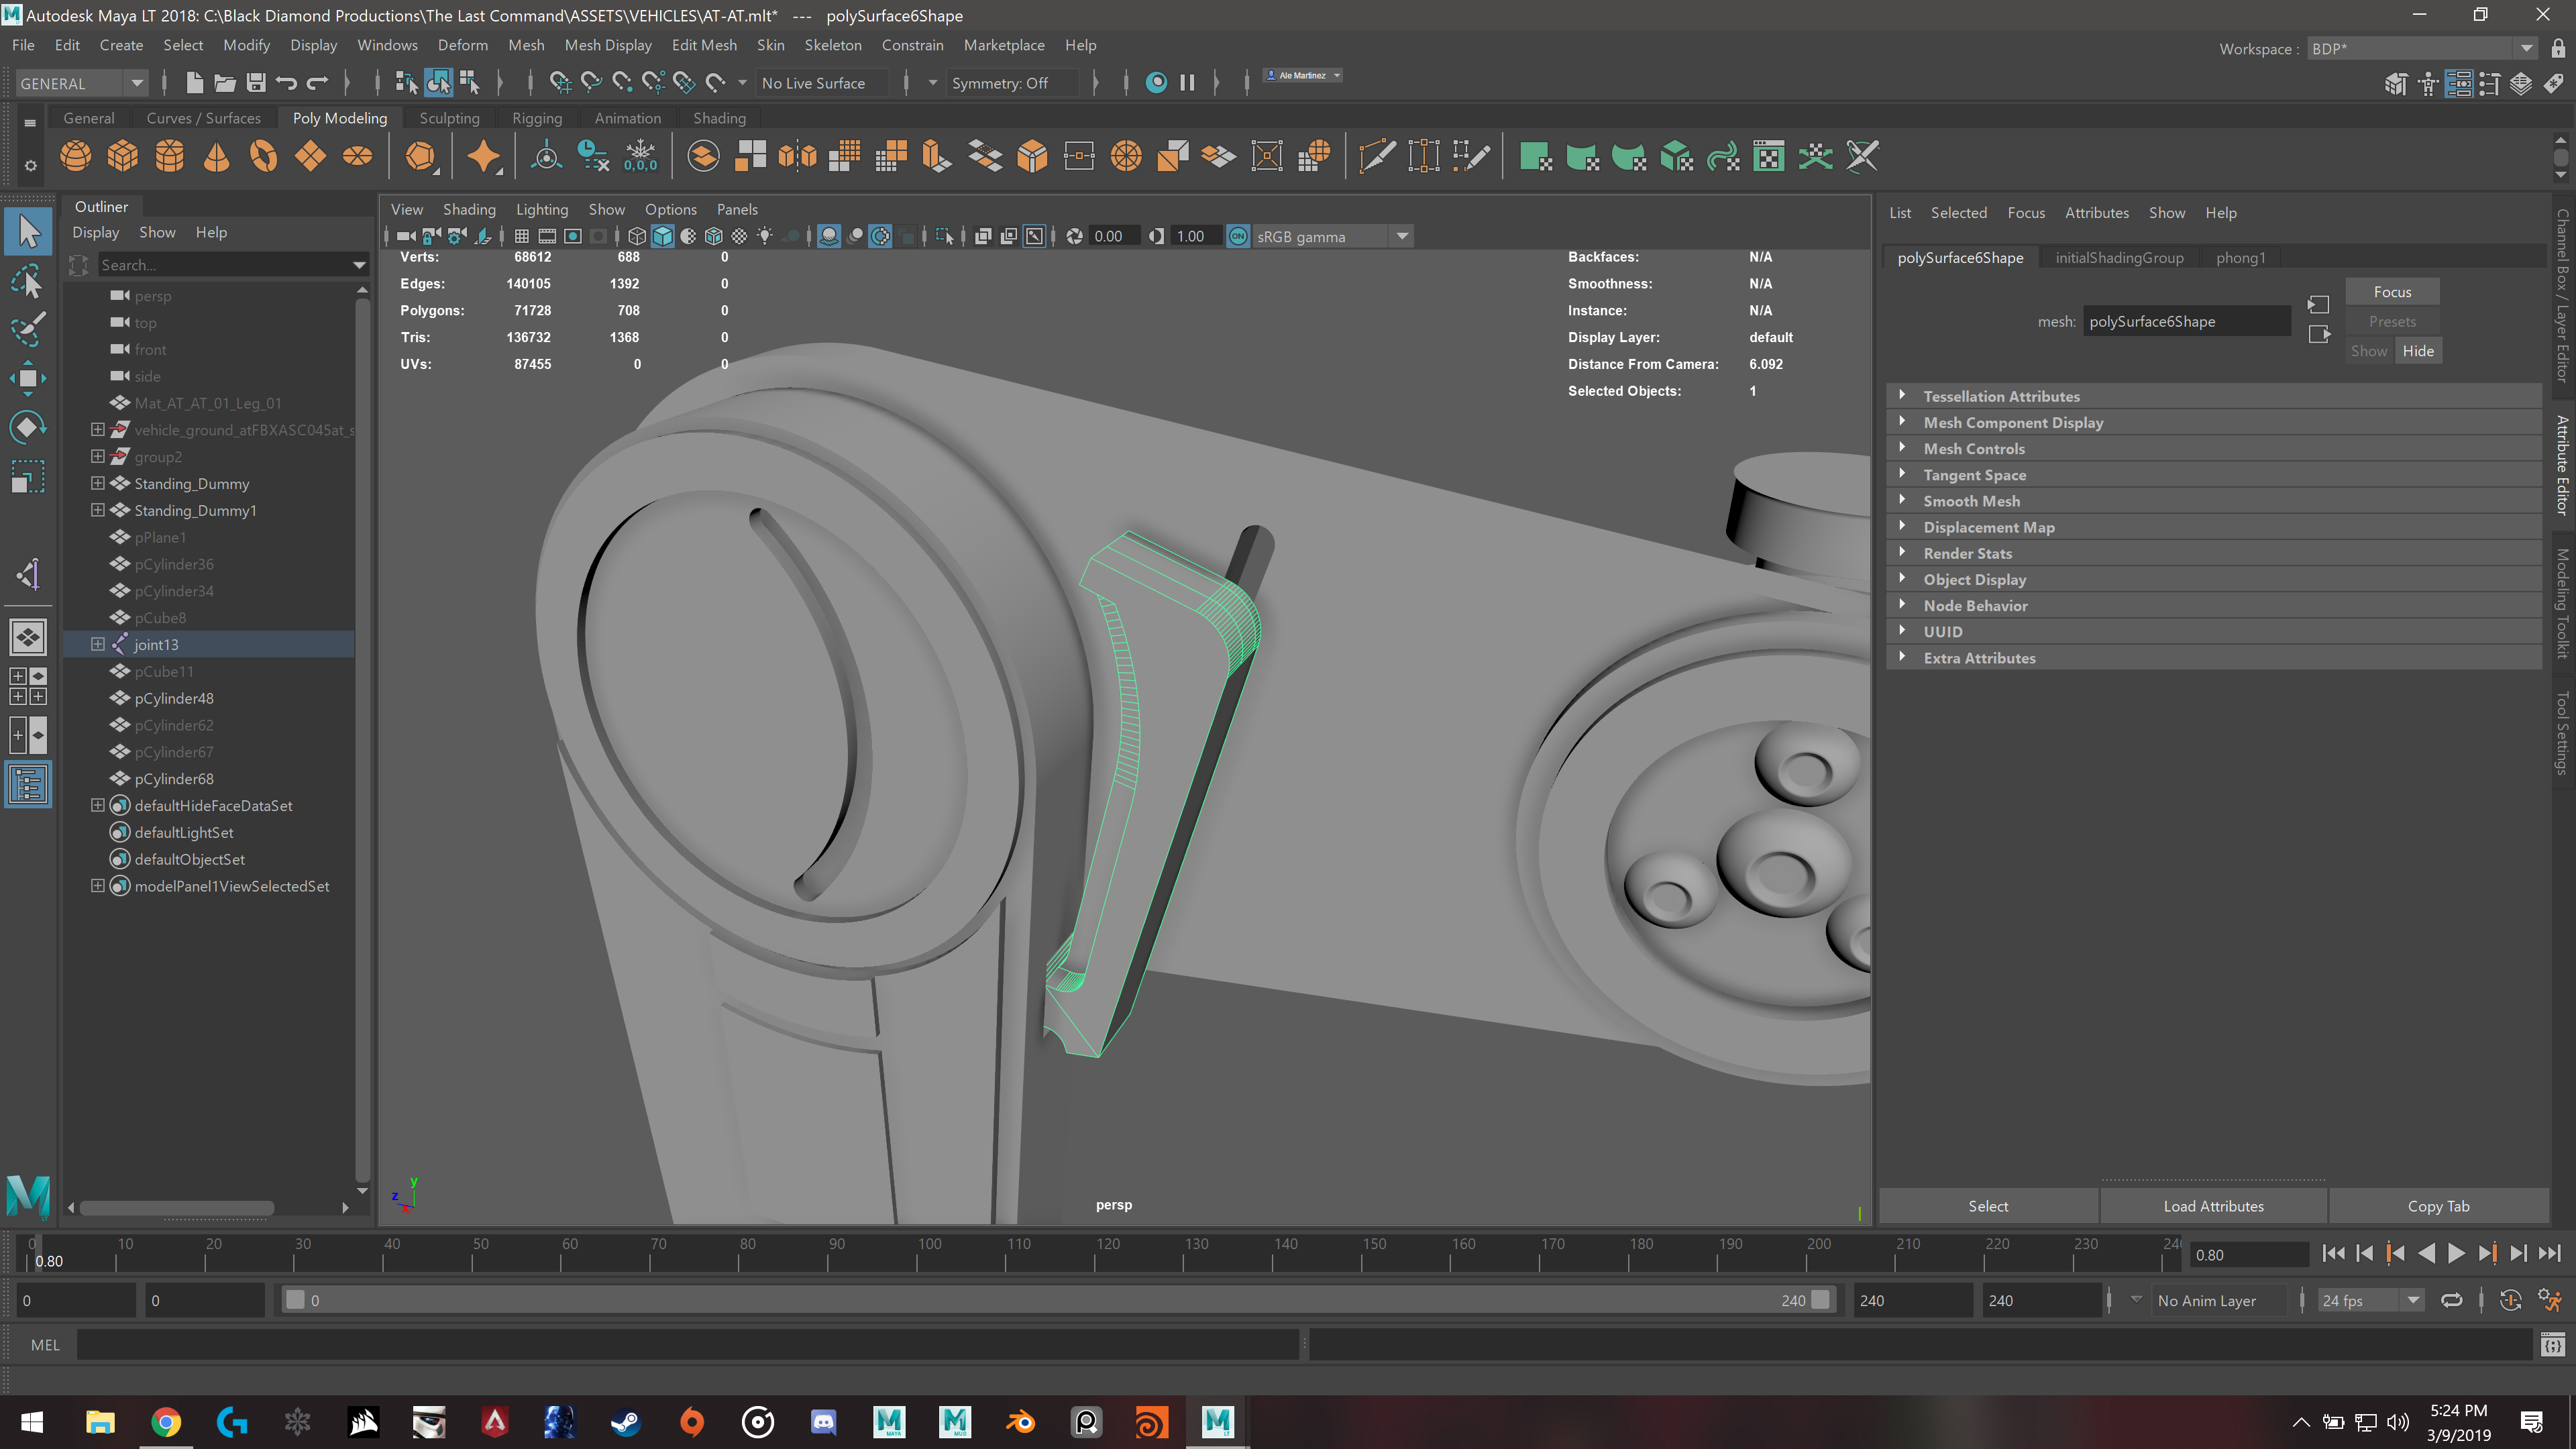Activate the Rotate tool
2576x1449 pixels.
click(28, 427)
